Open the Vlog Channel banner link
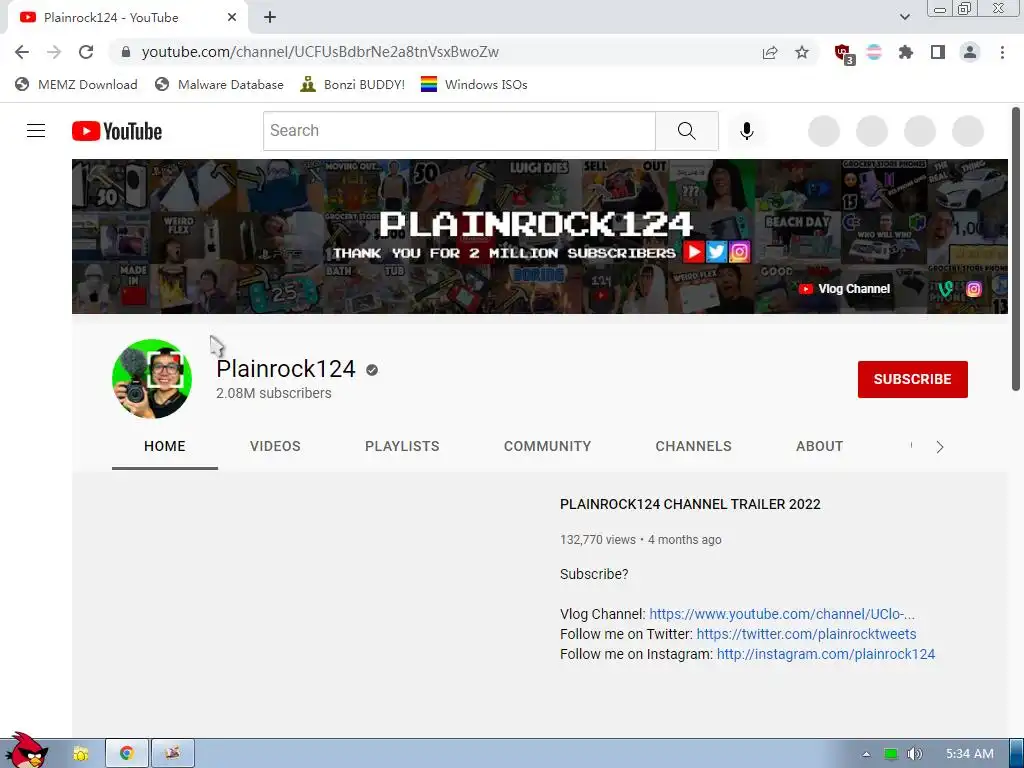 pos(844,289)
